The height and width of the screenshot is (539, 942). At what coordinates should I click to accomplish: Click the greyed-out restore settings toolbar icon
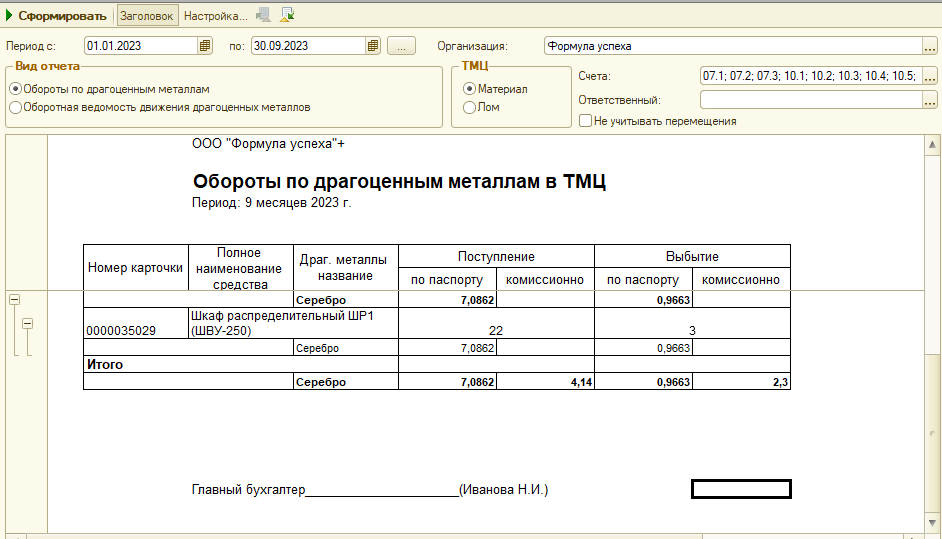(264, 15)
